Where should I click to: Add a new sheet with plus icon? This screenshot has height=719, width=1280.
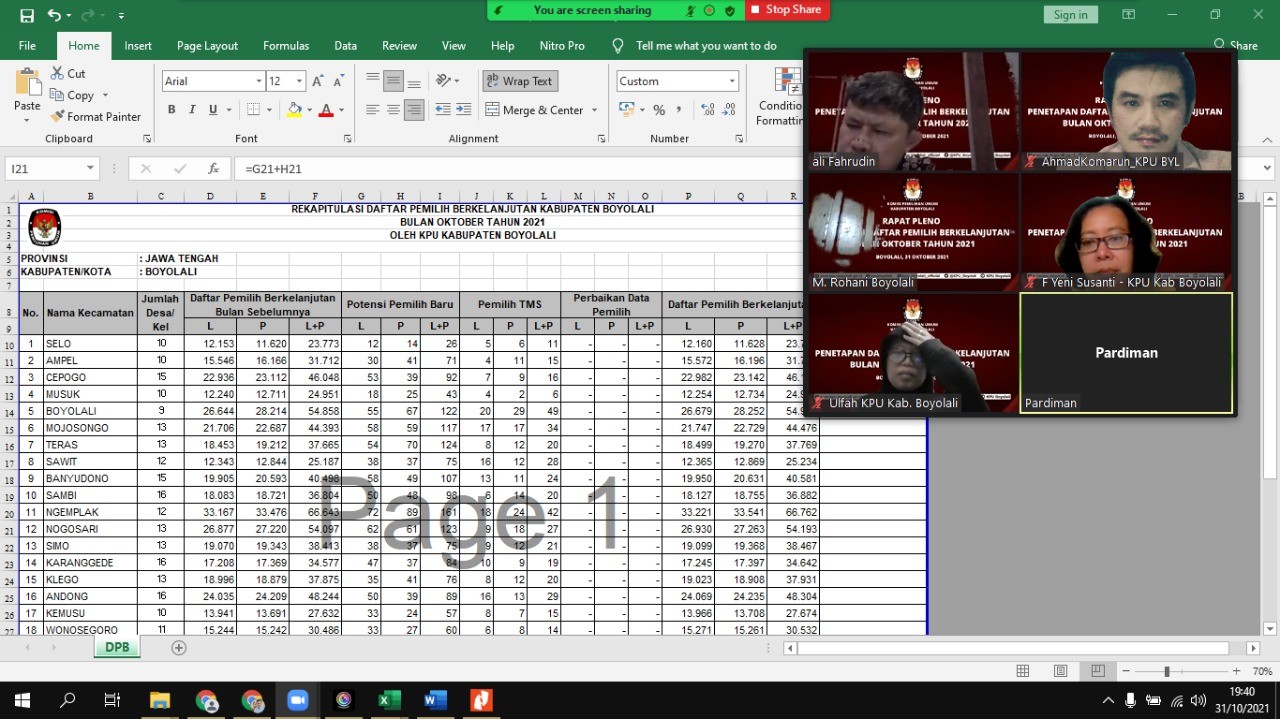click(179, 648)
